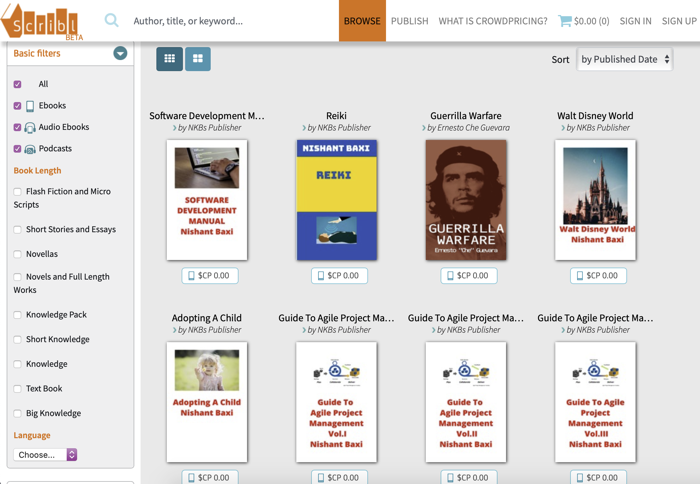
Task: Click the Ebooks tablet icon
Action: [30, 106]
